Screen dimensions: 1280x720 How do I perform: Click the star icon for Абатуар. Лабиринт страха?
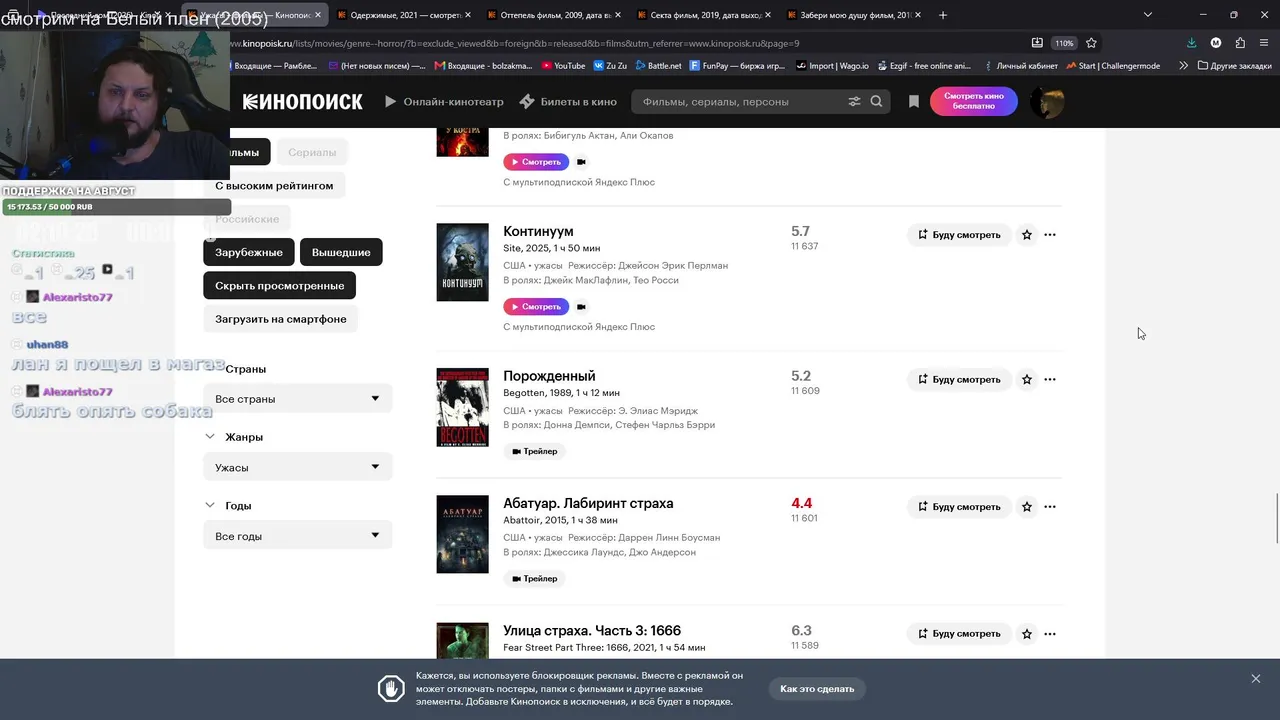pyautogui.click(x=1027, y=507)
